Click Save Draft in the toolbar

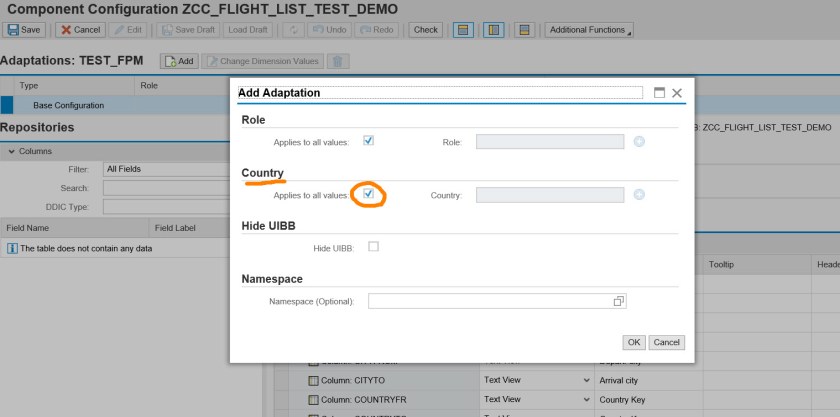189,30
